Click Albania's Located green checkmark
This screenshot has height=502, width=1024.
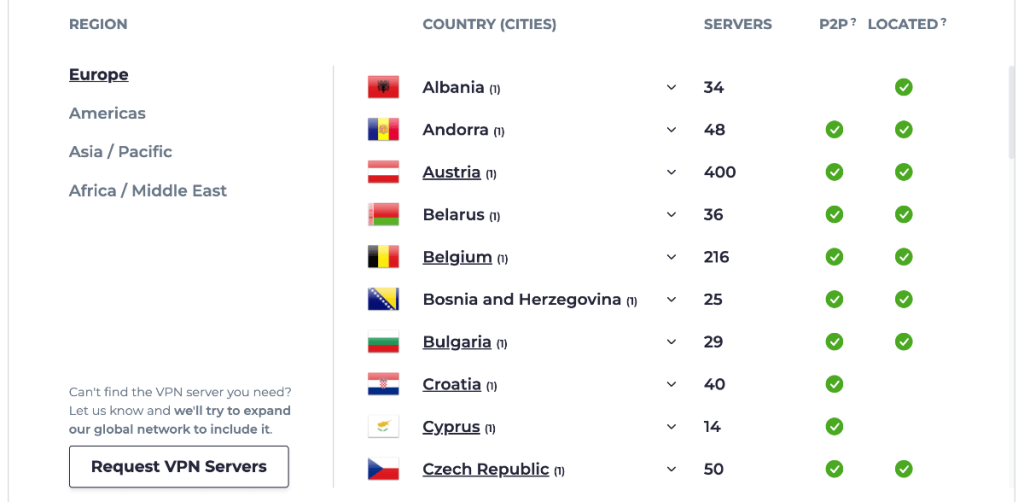click(904, 87)
